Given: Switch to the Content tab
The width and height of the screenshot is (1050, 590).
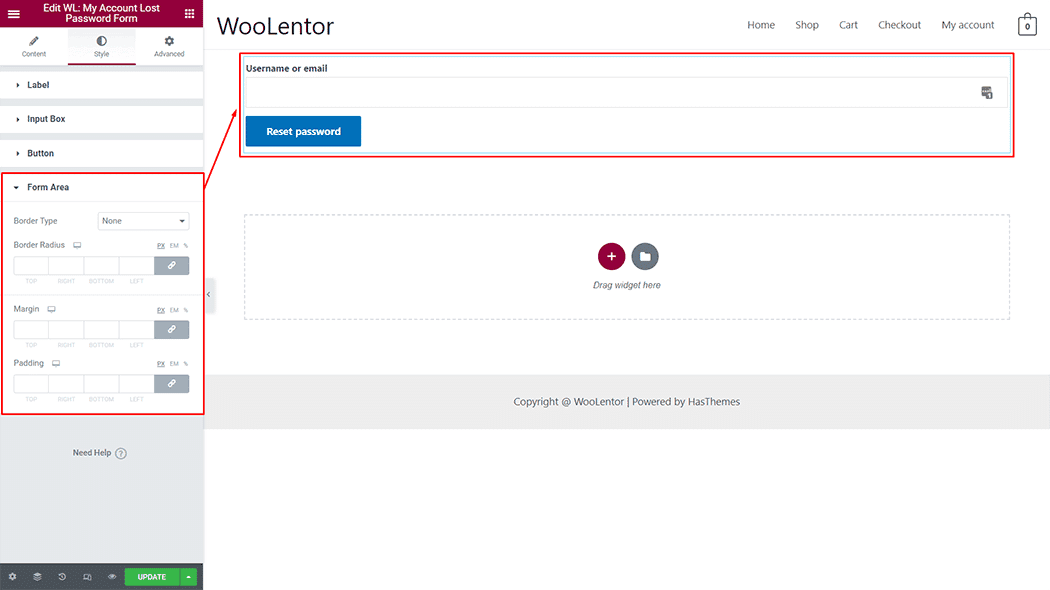Looking at the screenshot, I should click(34, 46).
